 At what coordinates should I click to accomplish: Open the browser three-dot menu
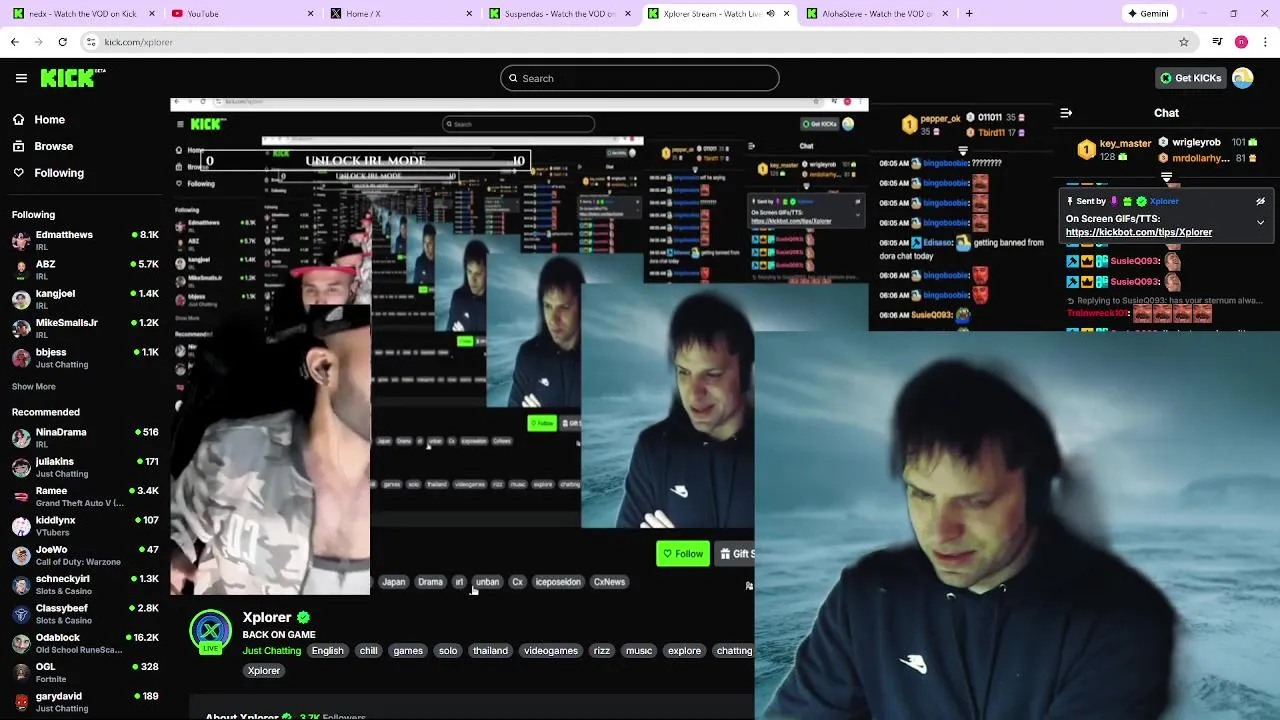click(1266, 42)
